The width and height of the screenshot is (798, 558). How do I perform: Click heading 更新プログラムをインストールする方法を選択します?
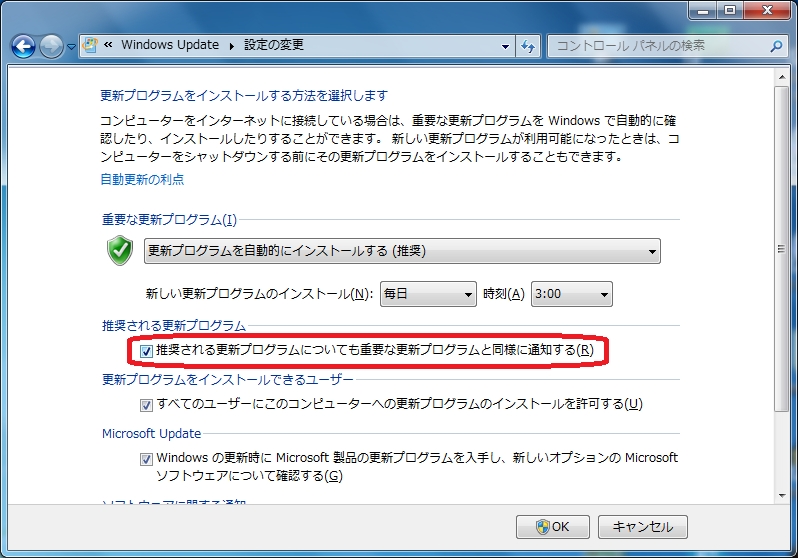click(244, 95)
